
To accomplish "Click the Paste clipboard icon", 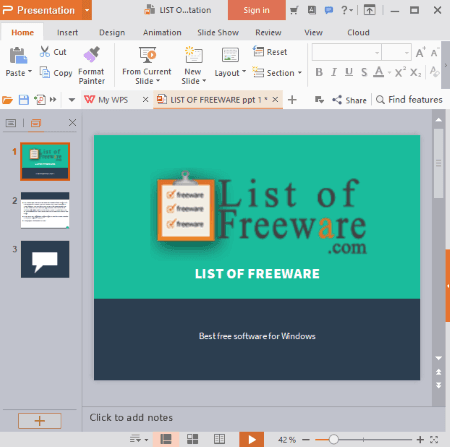I will click(18, 55).
